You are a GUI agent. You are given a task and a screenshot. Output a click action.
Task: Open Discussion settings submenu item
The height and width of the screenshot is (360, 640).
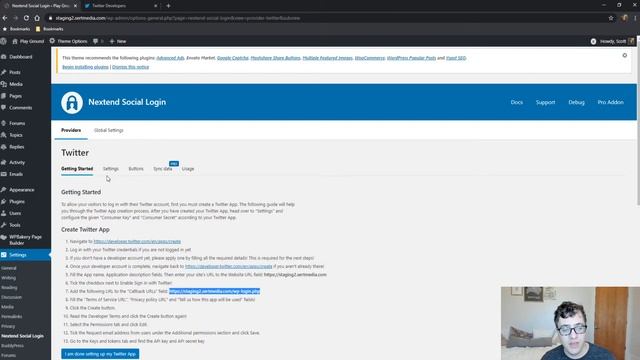coord(11,297)
